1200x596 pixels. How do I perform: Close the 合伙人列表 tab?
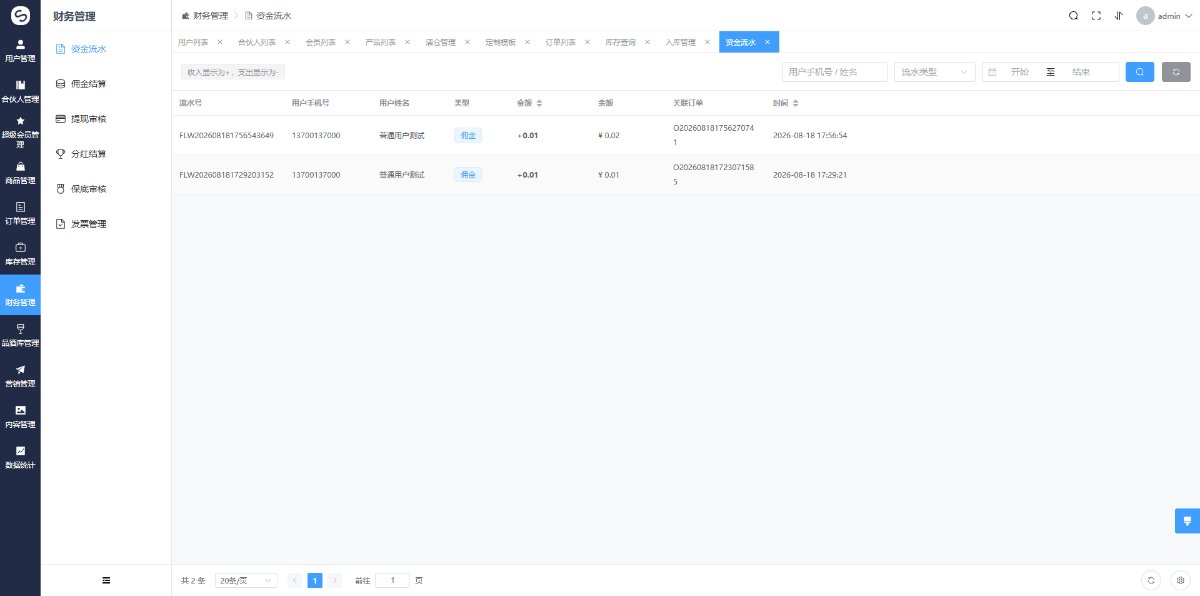click(x=287, y=42)
